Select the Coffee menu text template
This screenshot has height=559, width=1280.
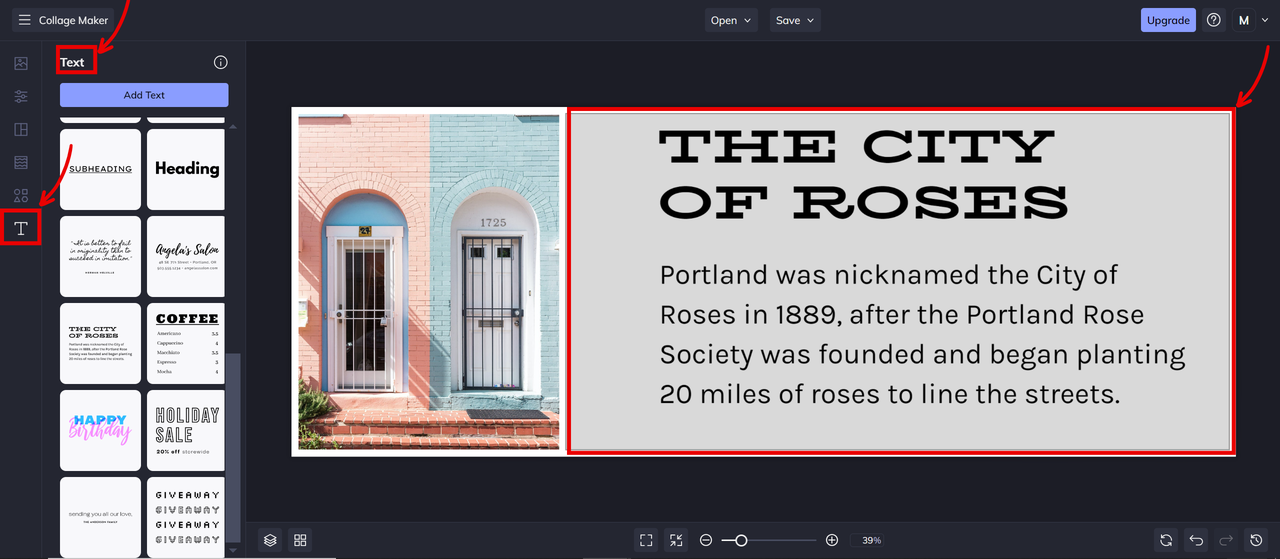186,343
